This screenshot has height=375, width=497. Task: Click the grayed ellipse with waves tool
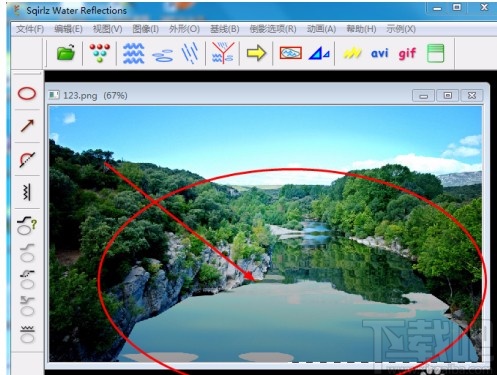[27, 334]
